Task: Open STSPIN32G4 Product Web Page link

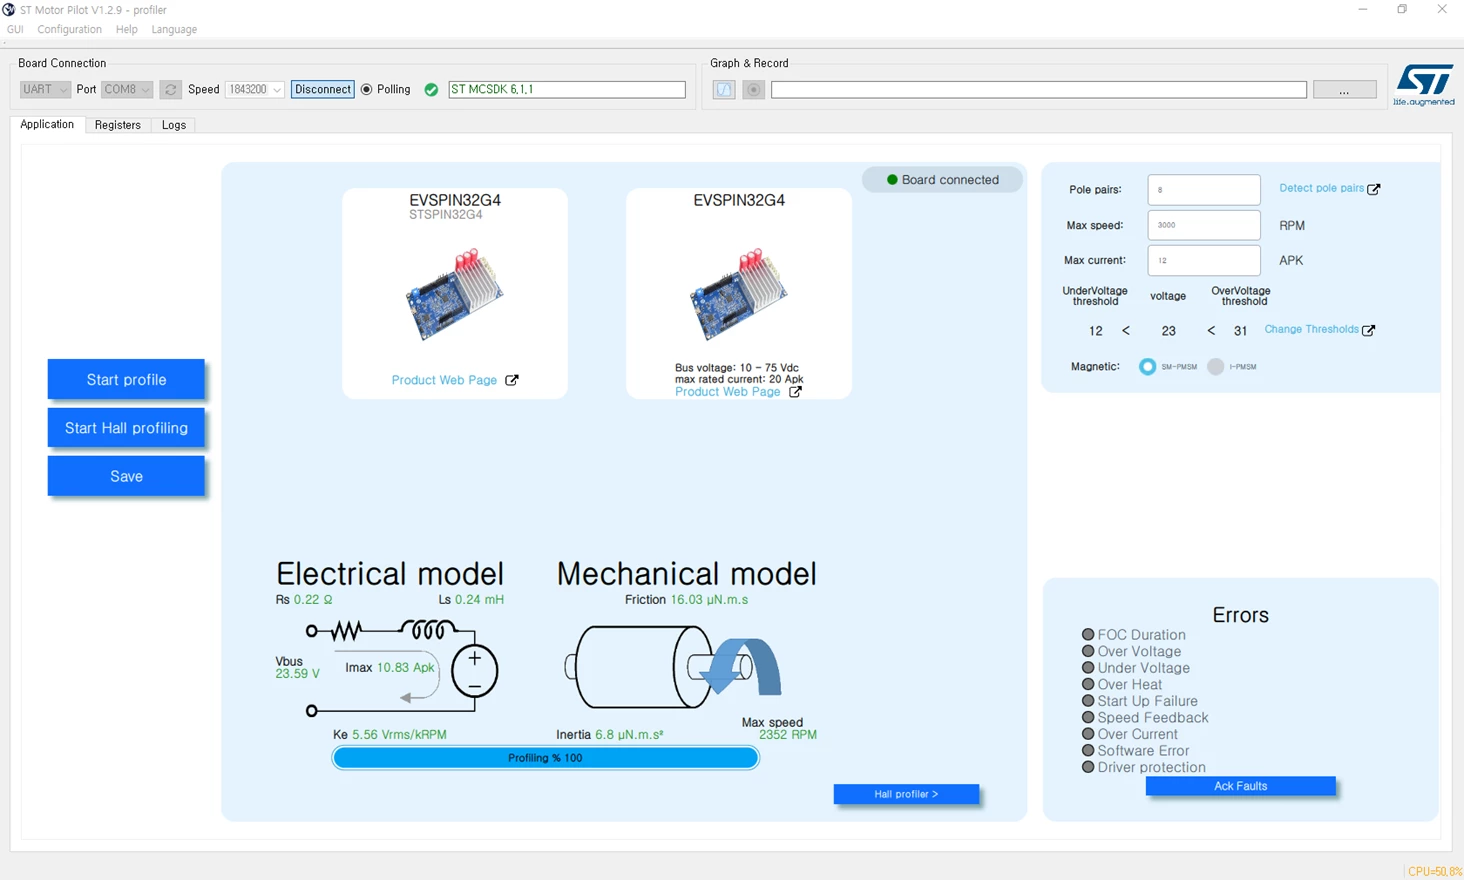Action: 444,380
